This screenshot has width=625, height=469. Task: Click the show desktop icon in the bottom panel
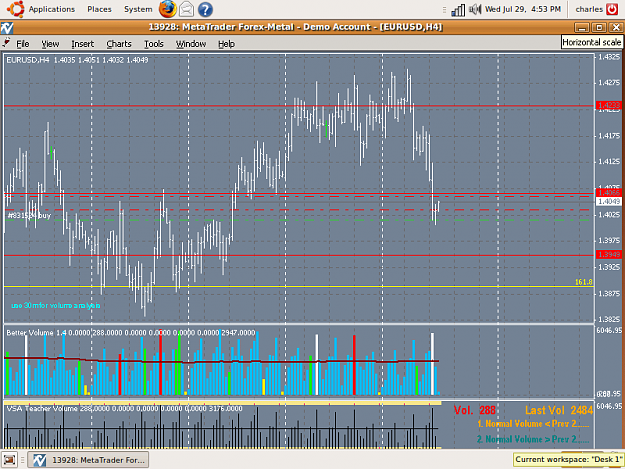point(9,460)
